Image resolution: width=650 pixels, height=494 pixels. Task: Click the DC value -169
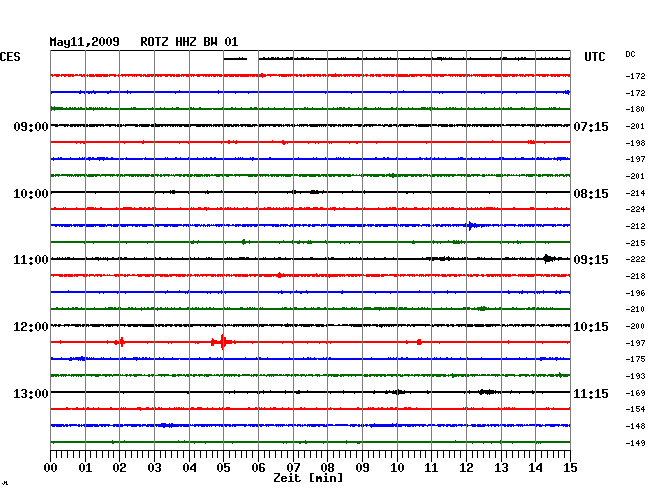pos(635,393)
